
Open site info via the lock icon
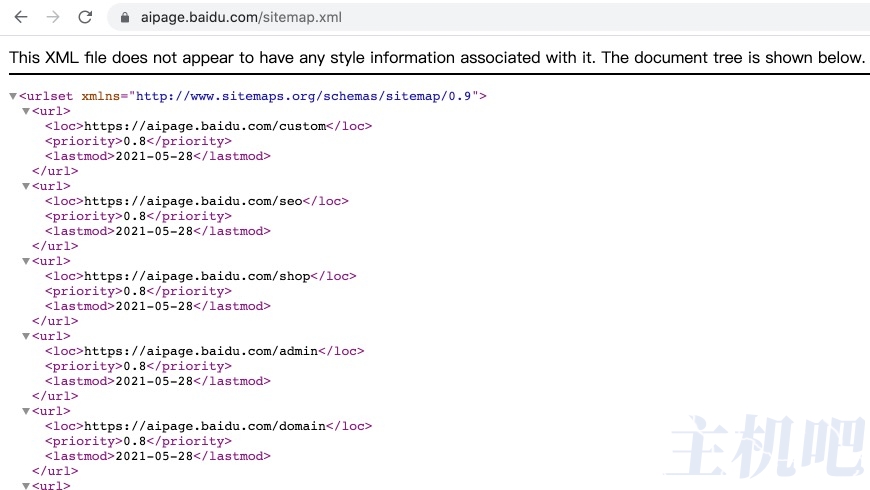pyautogui.click(x=125, y=17)
